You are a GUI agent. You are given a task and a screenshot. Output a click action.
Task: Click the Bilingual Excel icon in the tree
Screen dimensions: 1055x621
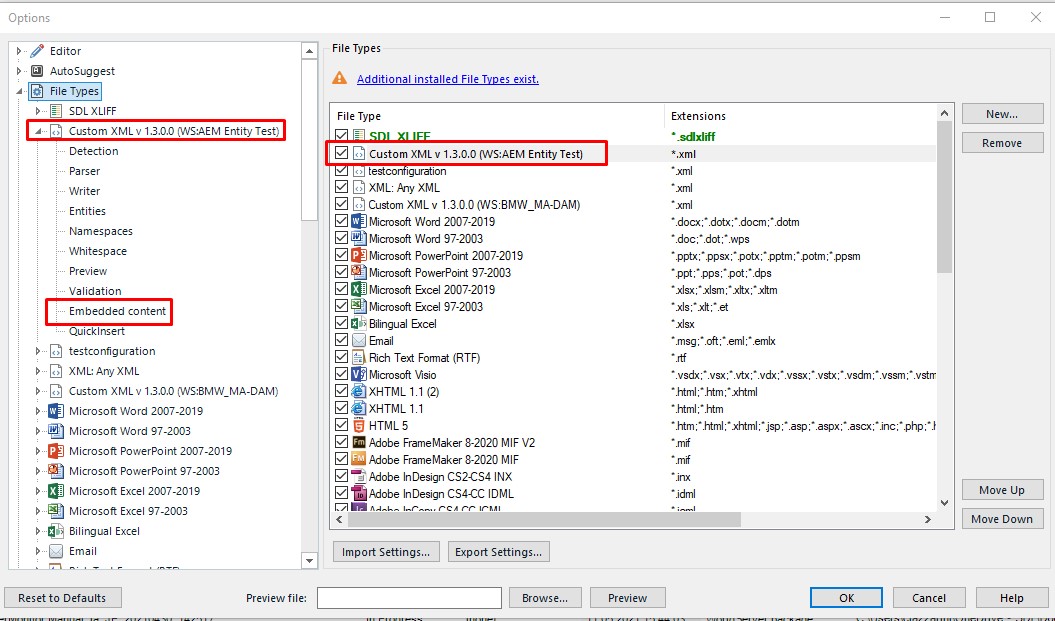(56, 531)
